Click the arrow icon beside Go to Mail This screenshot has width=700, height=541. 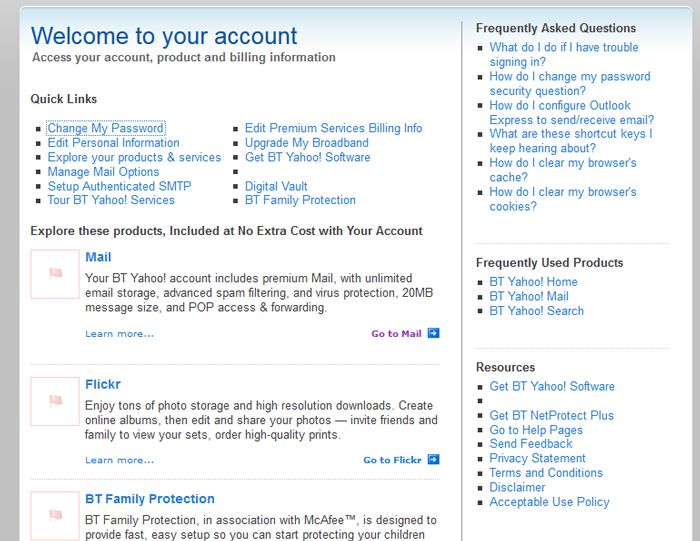coord(433,334)
